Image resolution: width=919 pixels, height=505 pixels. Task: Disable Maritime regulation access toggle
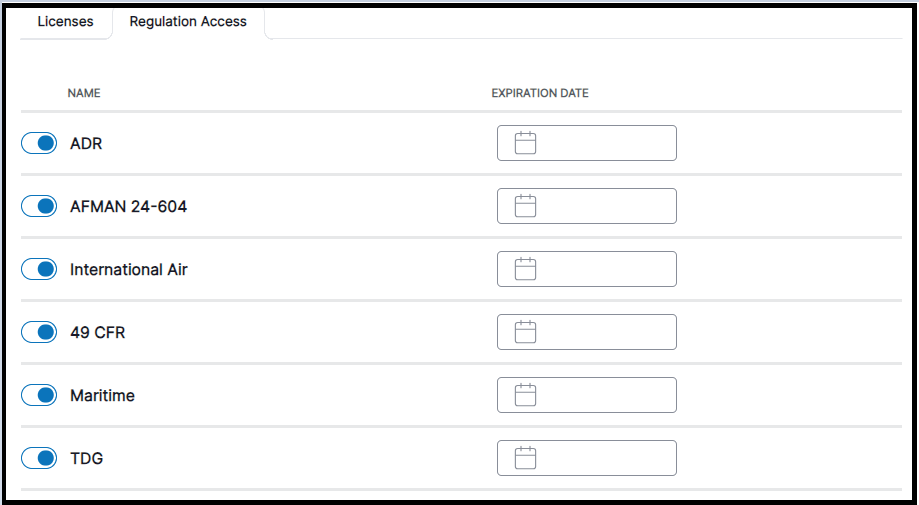tap(39, 396)
